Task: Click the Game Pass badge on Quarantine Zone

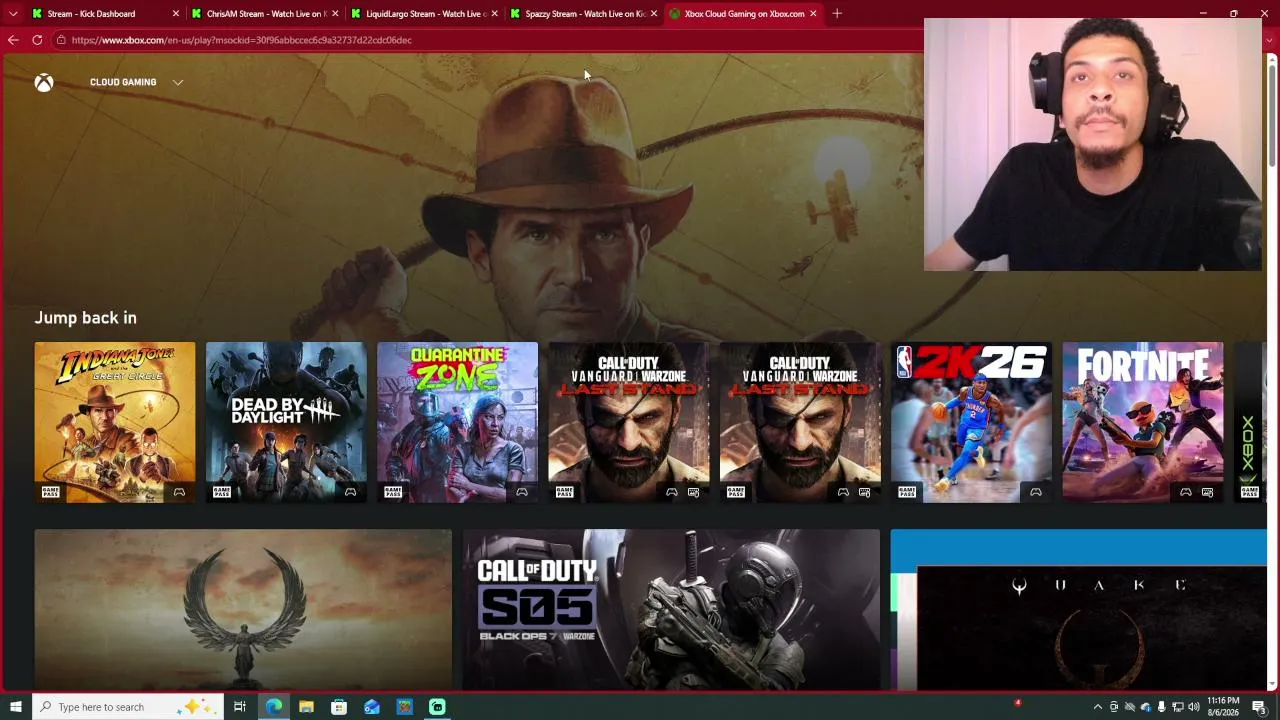Action: pyautogui.click(x=393, y=492)
